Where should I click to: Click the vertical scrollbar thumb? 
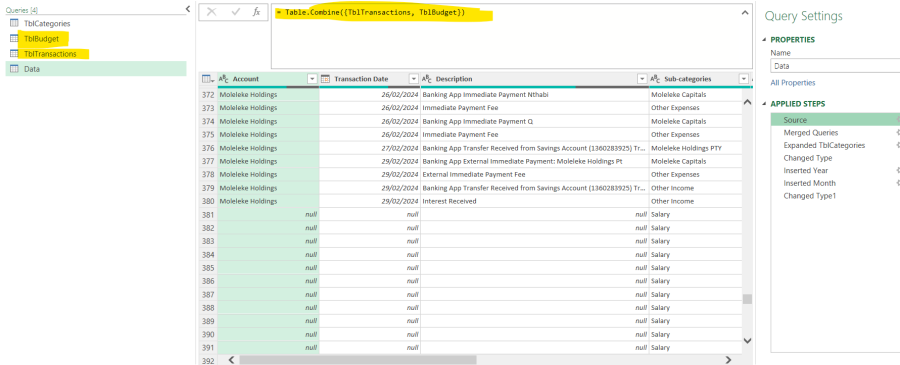tap(747, 299)
